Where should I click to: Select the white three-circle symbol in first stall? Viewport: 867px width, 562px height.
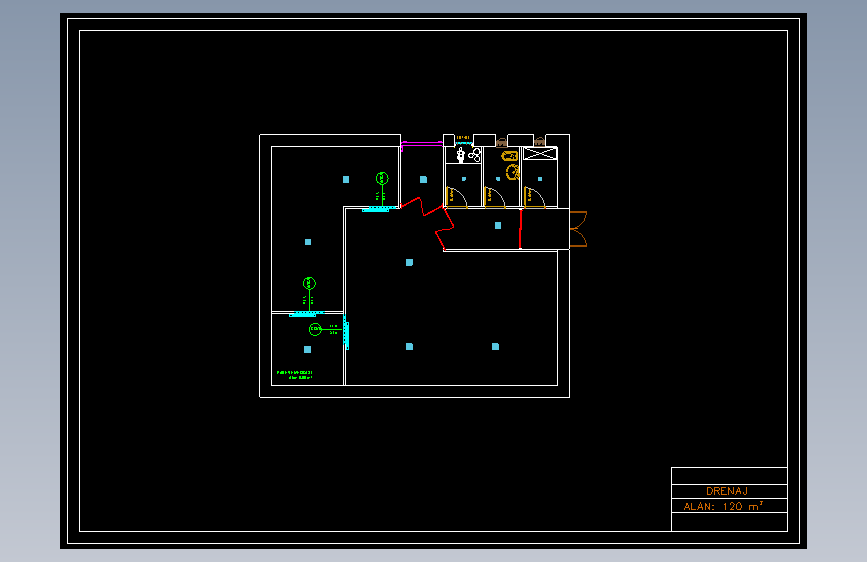tap(474, 155)
